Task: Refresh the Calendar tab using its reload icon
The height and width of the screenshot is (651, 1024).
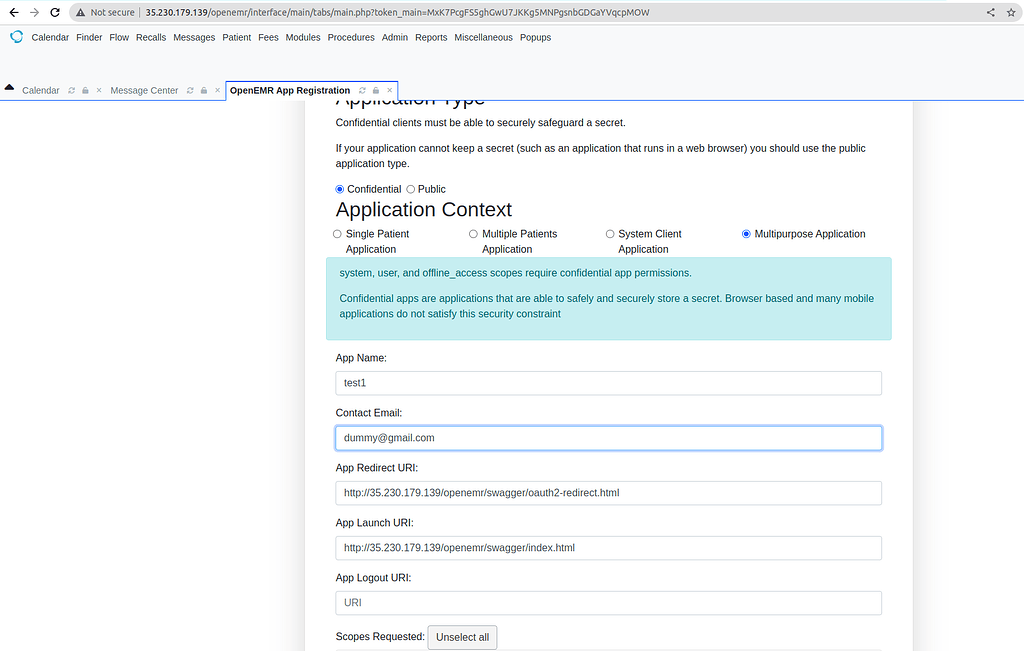Action: (x=71, y=90)
